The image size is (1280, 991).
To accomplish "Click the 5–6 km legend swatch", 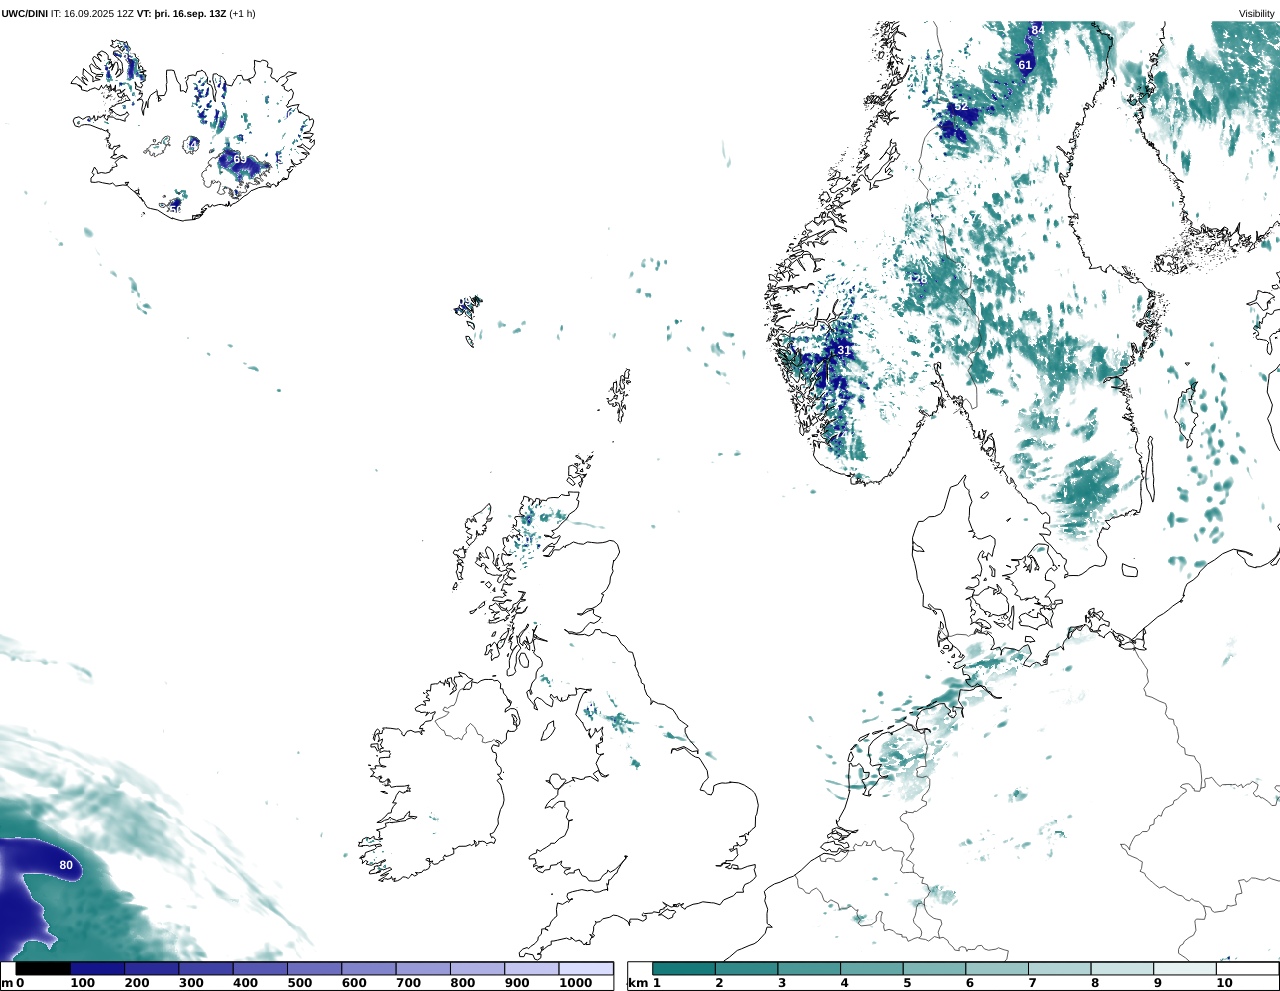I will 934,968.
